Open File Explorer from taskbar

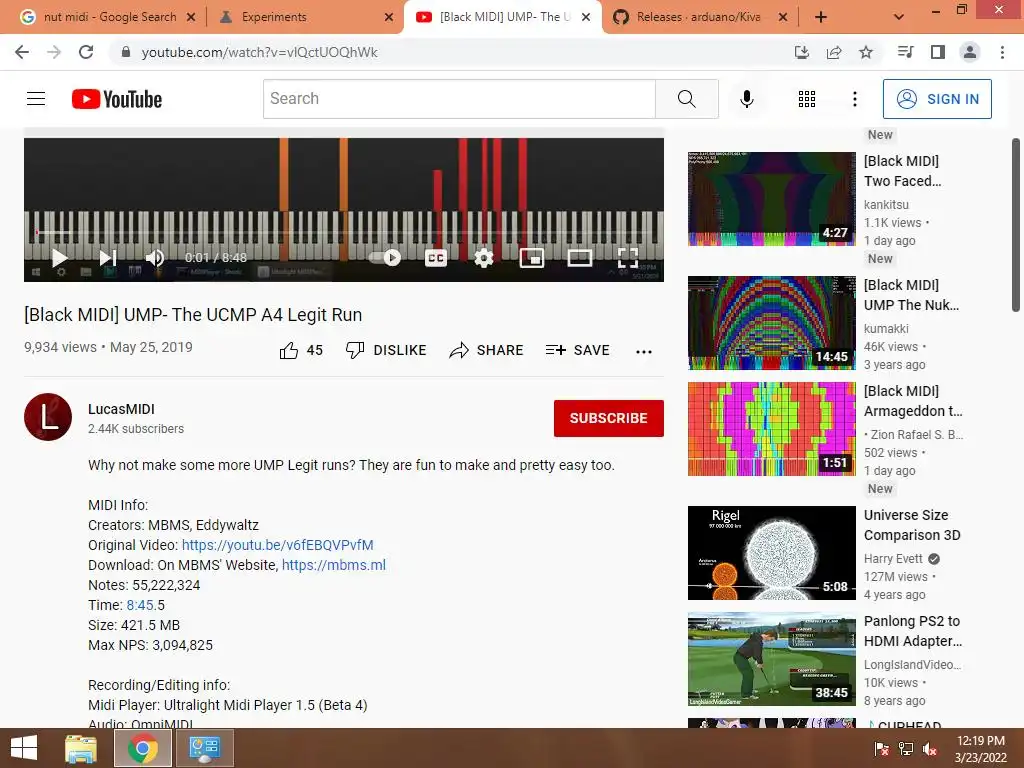81,748
